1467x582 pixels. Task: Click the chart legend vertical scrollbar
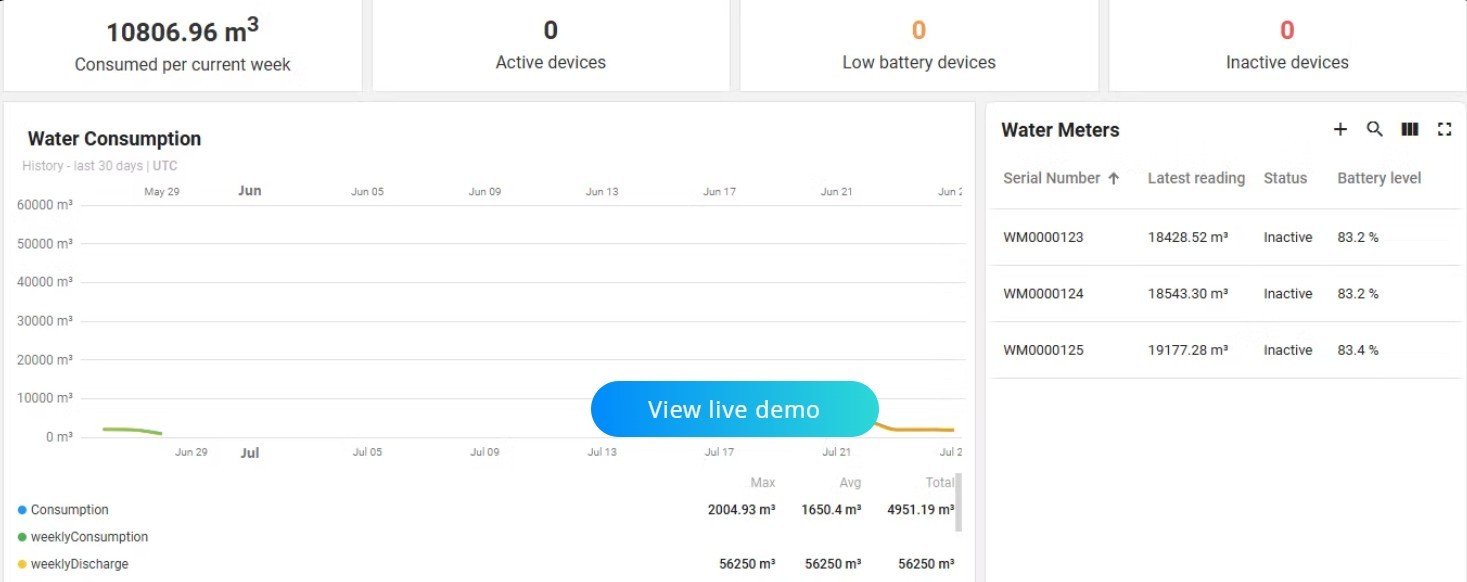tap(958, 503)
